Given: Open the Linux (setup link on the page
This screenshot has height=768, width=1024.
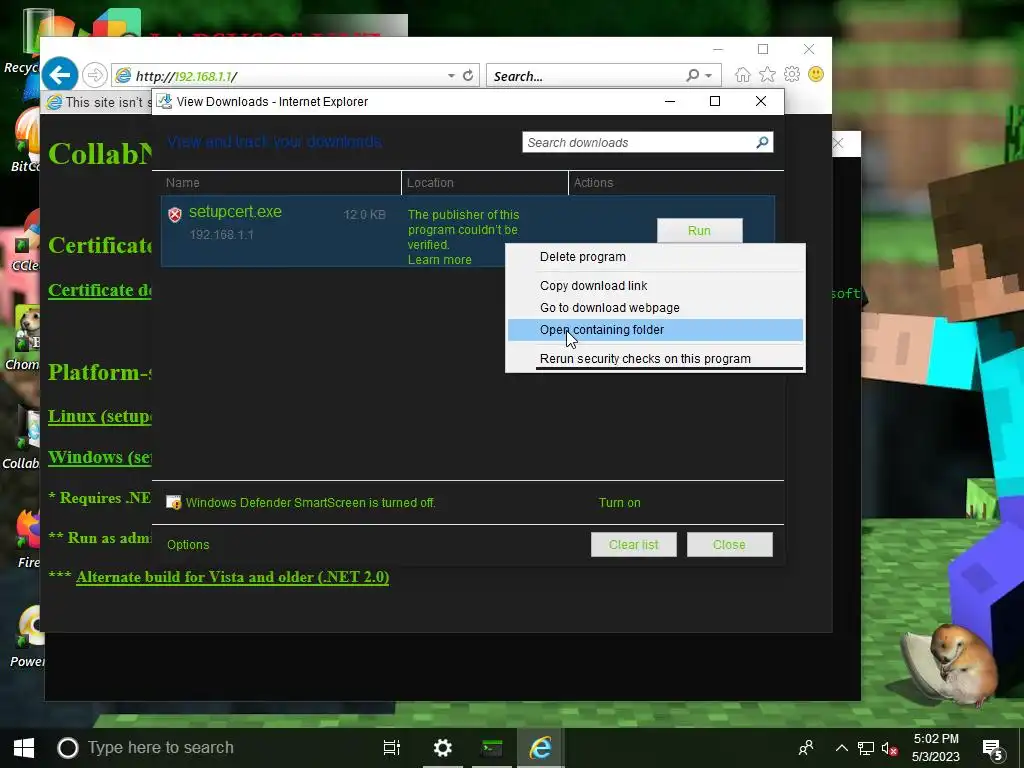Looking at the screenshot, I should pos(100,416).
